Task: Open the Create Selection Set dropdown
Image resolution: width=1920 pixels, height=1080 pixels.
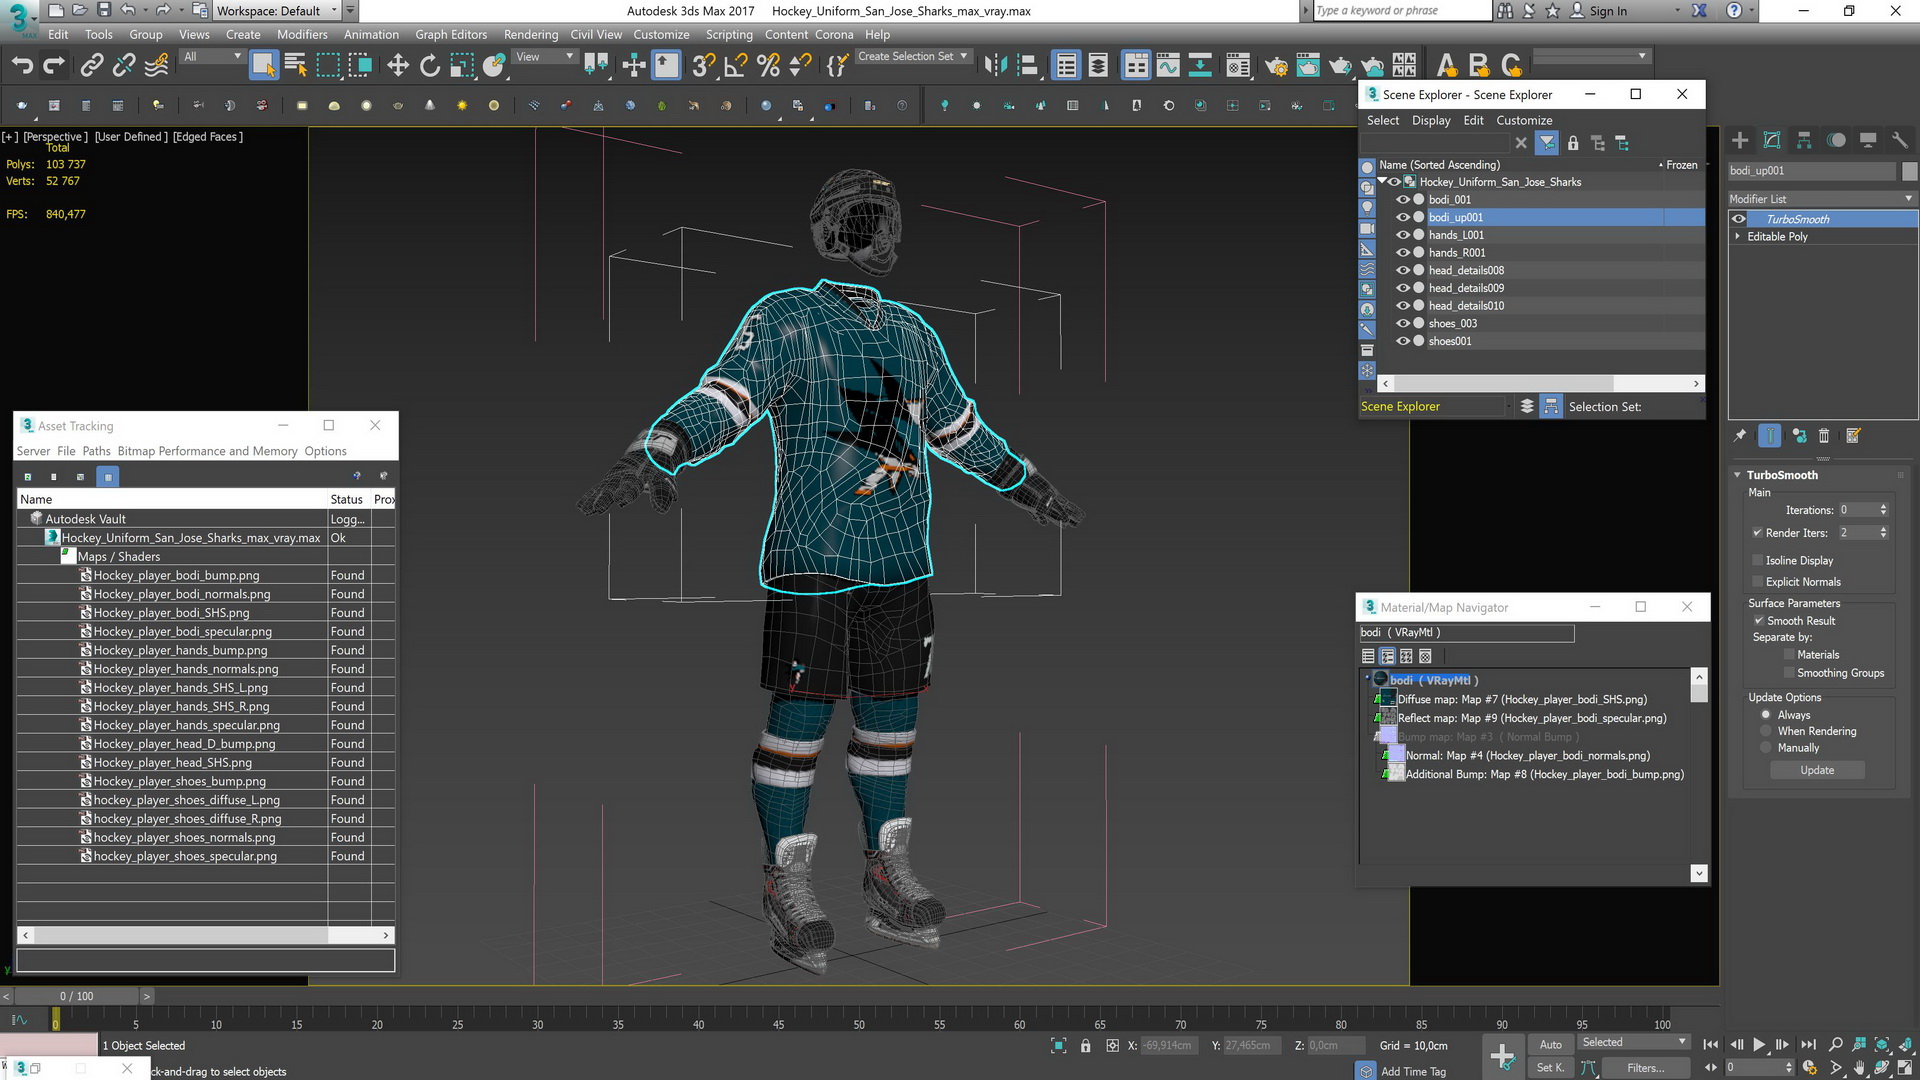Action: point(913,57)
